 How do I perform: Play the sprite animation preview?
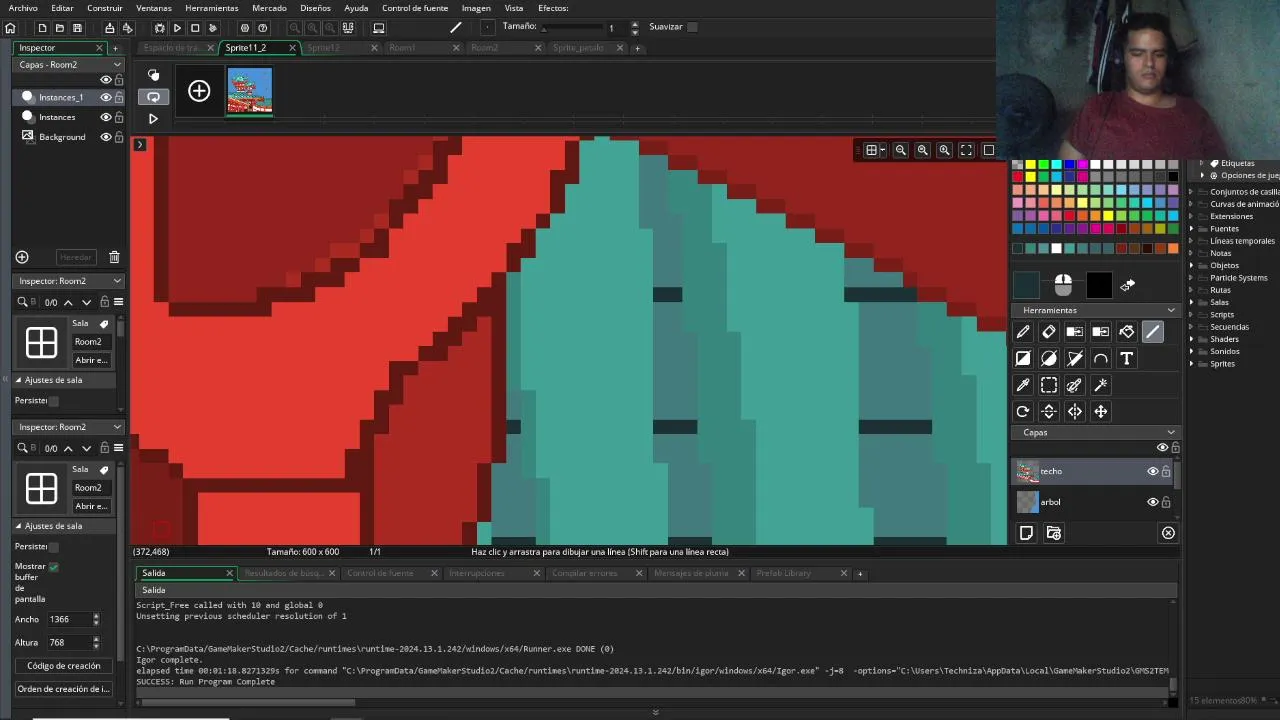[x=153, y=119]
